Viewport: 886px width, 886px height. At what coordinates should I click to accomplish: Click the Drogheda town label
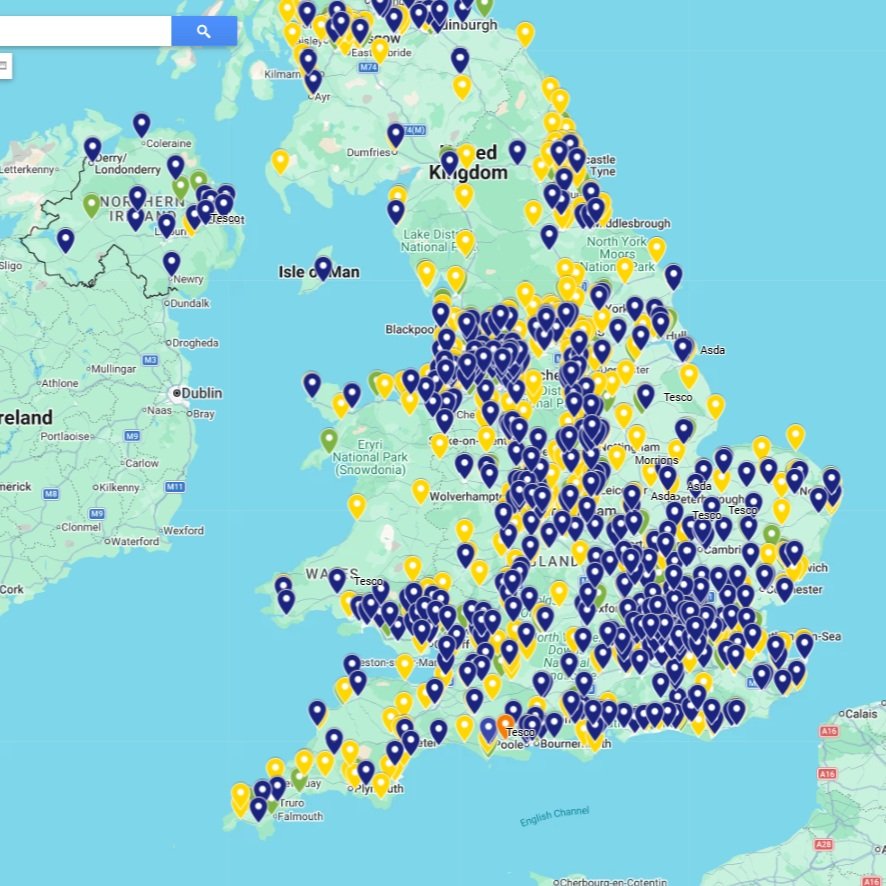pyautogui.click(x=196, y=343)
